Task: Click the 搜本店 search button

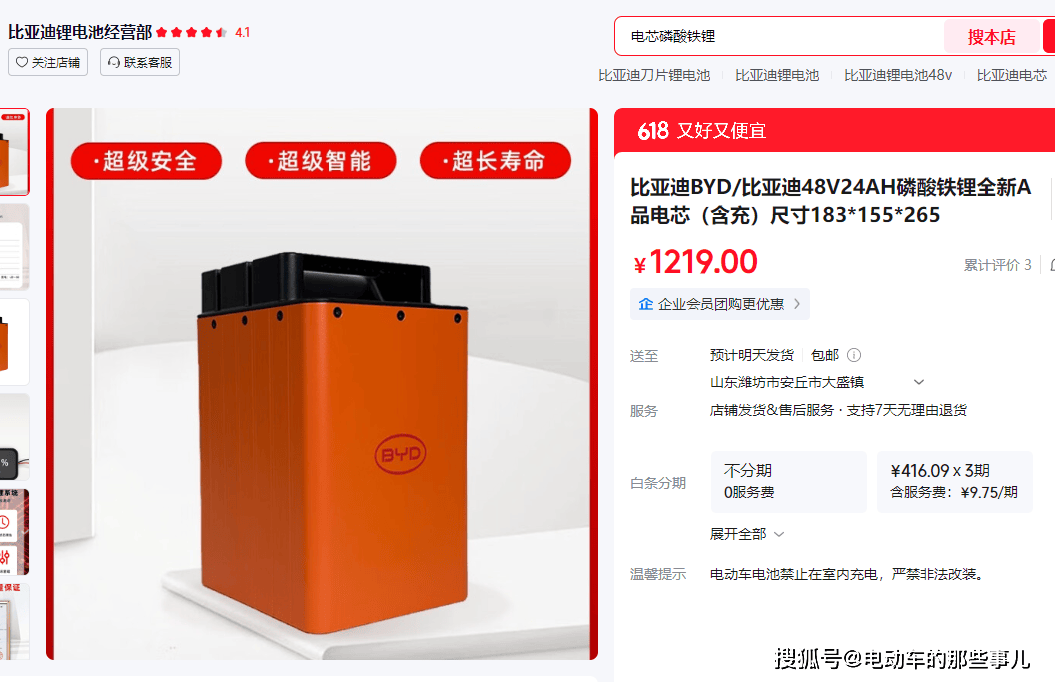Action: tap(992, 37)
